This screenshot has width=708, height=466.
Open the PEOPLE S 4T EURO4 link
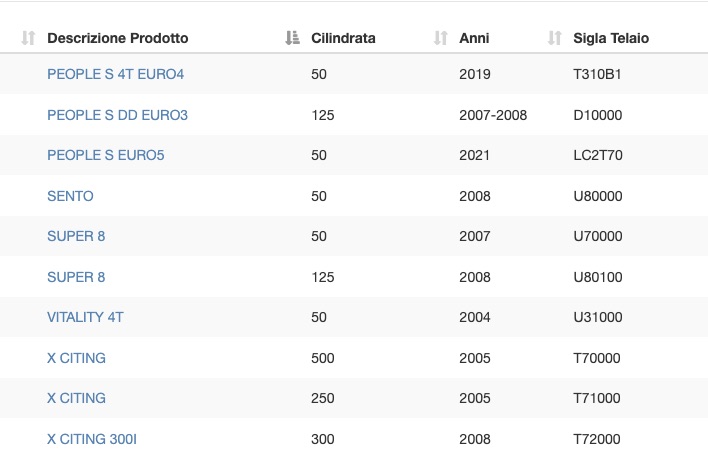(116, 74)
